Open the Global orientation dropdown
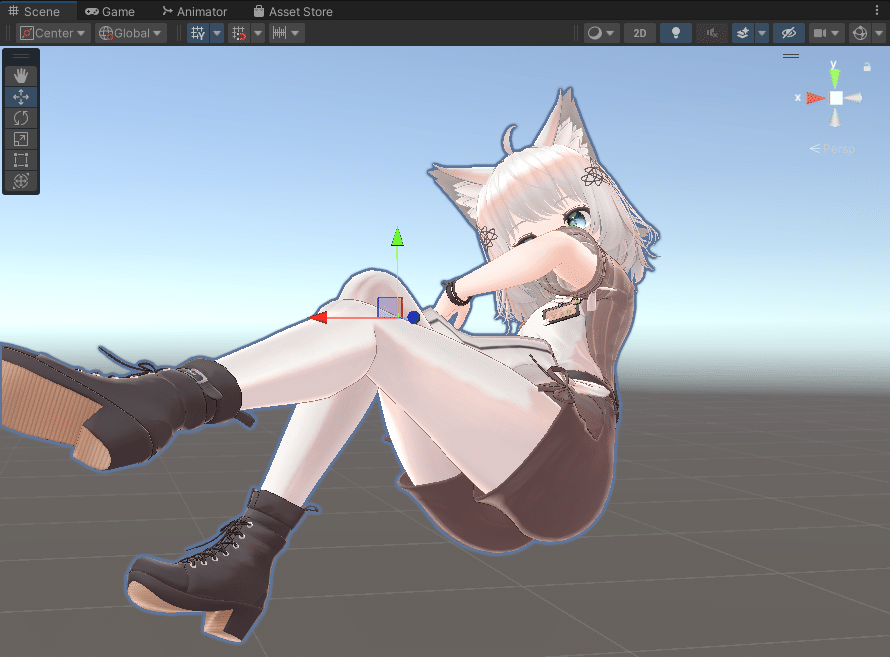890x657 pixels. coord(128,32)
